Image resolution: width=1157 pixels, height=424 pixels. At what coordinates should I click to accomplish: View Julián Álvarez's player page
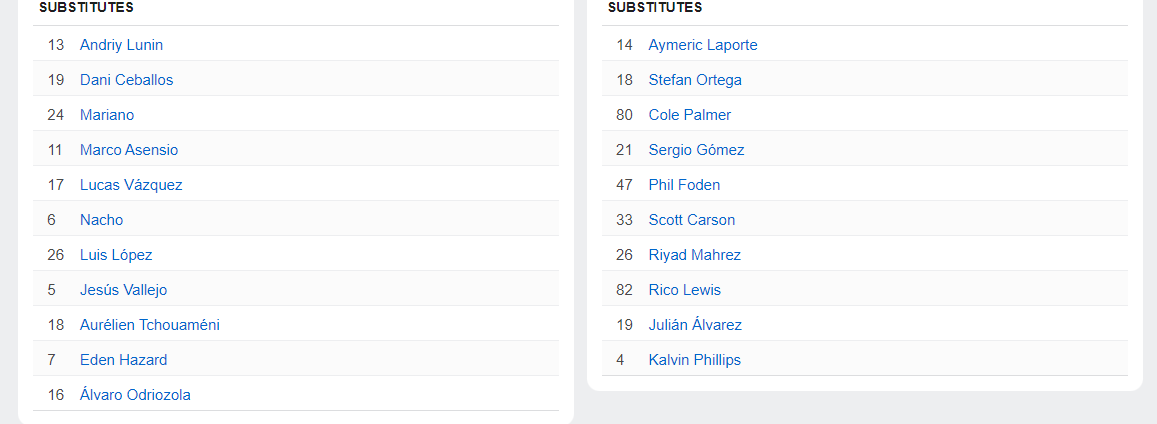tap(695, 325)
